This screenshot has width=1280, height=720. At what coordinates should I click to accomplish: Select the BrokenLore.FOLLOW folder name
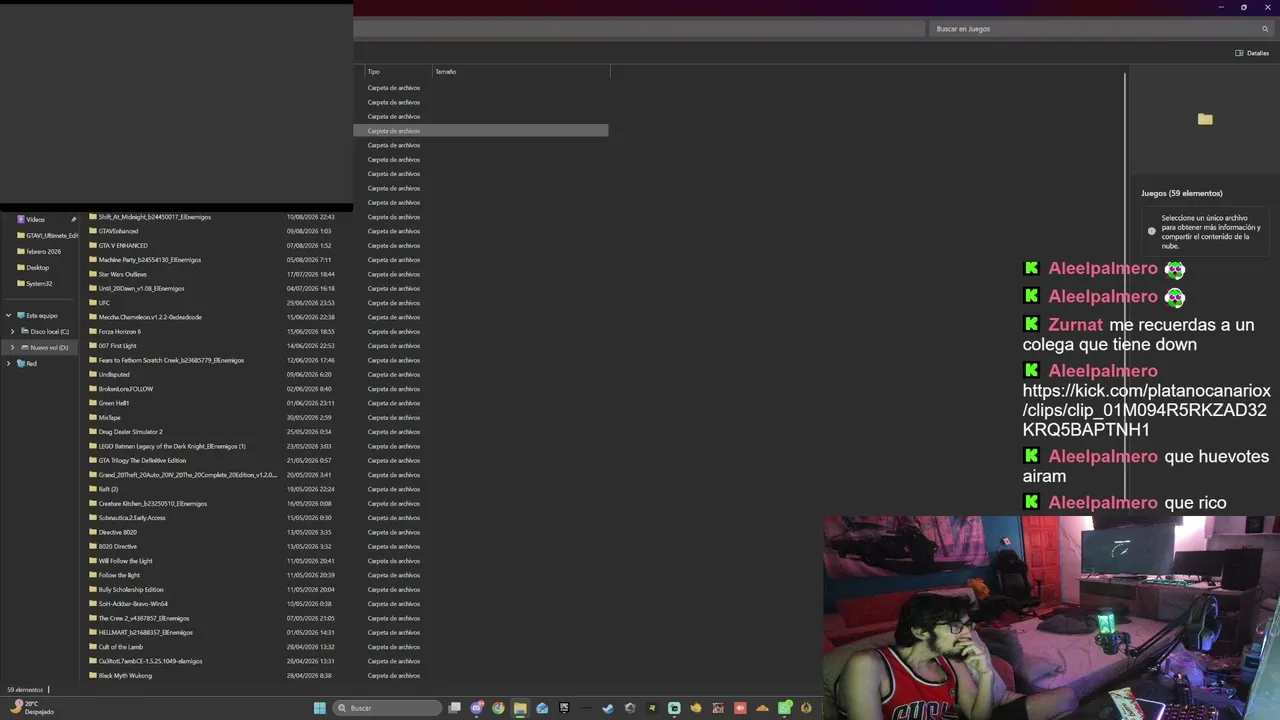pyautogui.click(x=126, y=389)
